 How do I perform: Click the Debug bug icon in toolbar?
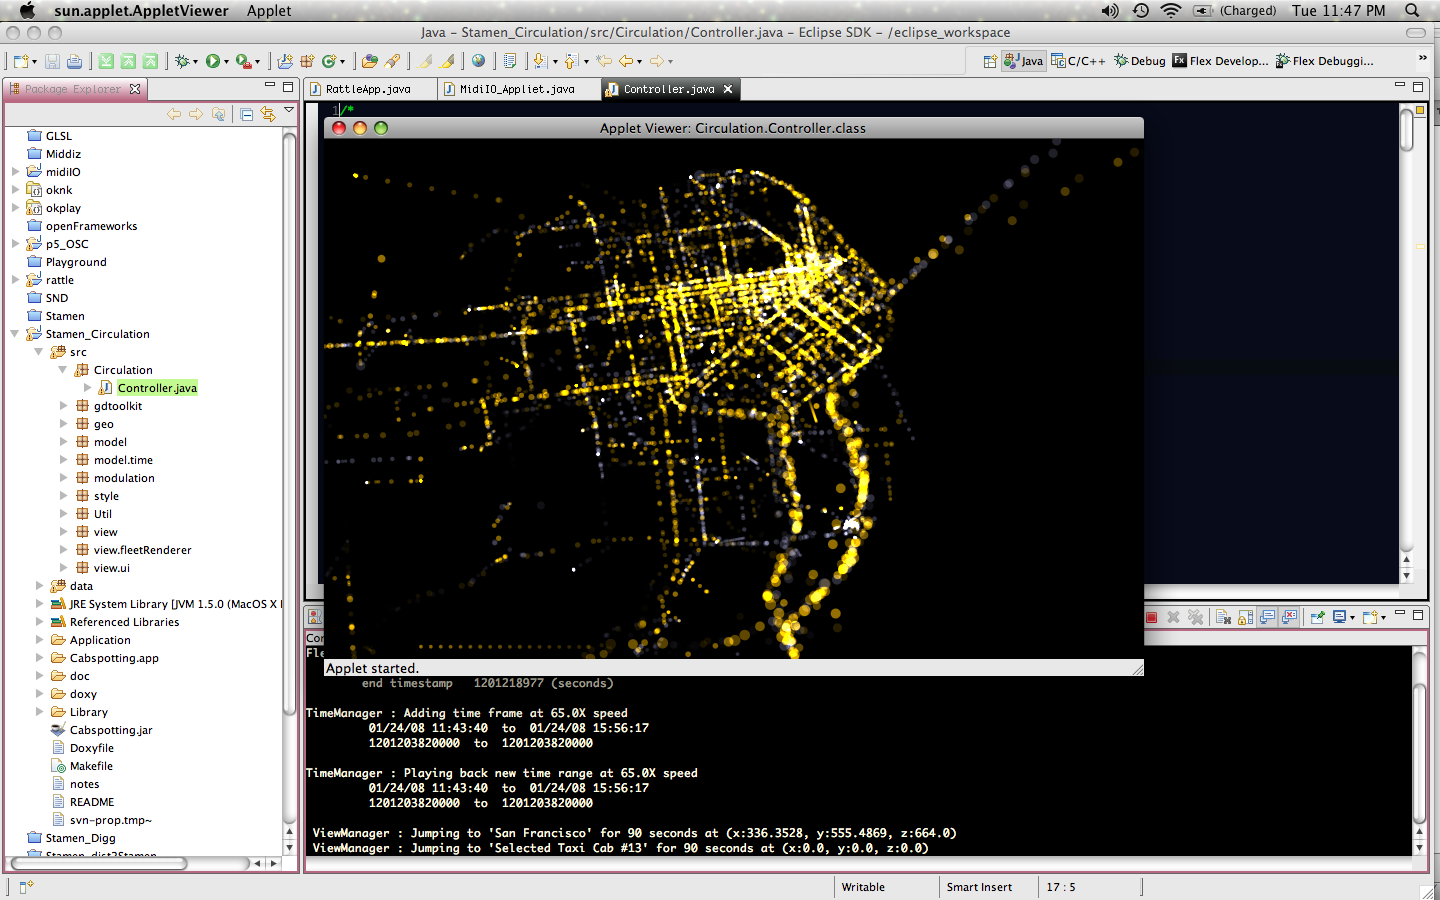(x=182, y=61)
